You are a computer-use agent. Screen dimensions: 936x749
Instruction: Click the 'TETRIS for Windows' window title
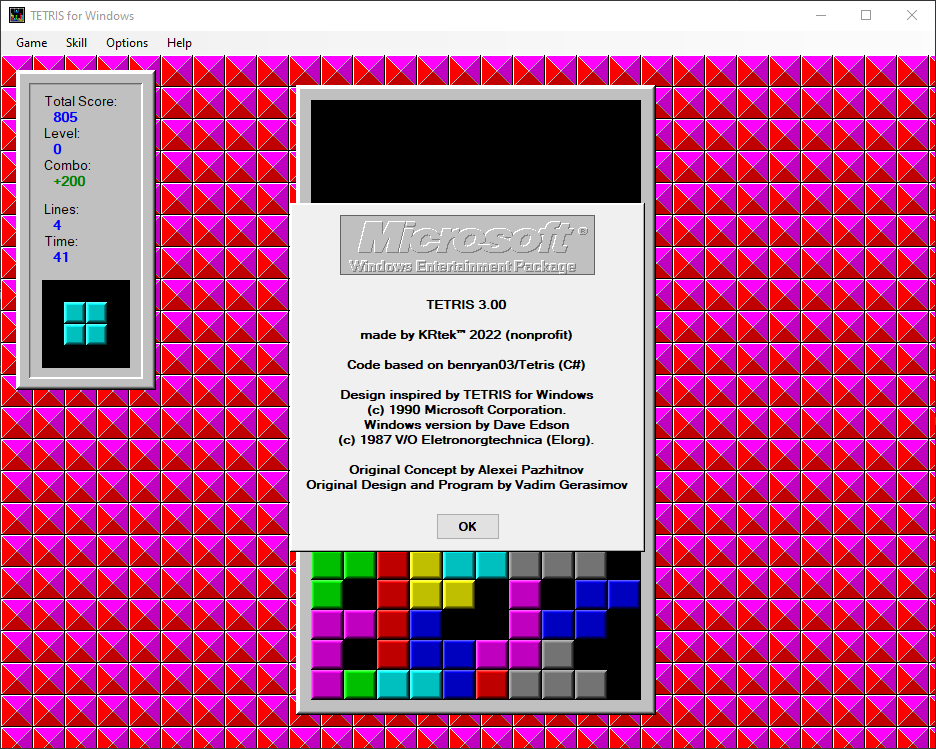[82, 16]
